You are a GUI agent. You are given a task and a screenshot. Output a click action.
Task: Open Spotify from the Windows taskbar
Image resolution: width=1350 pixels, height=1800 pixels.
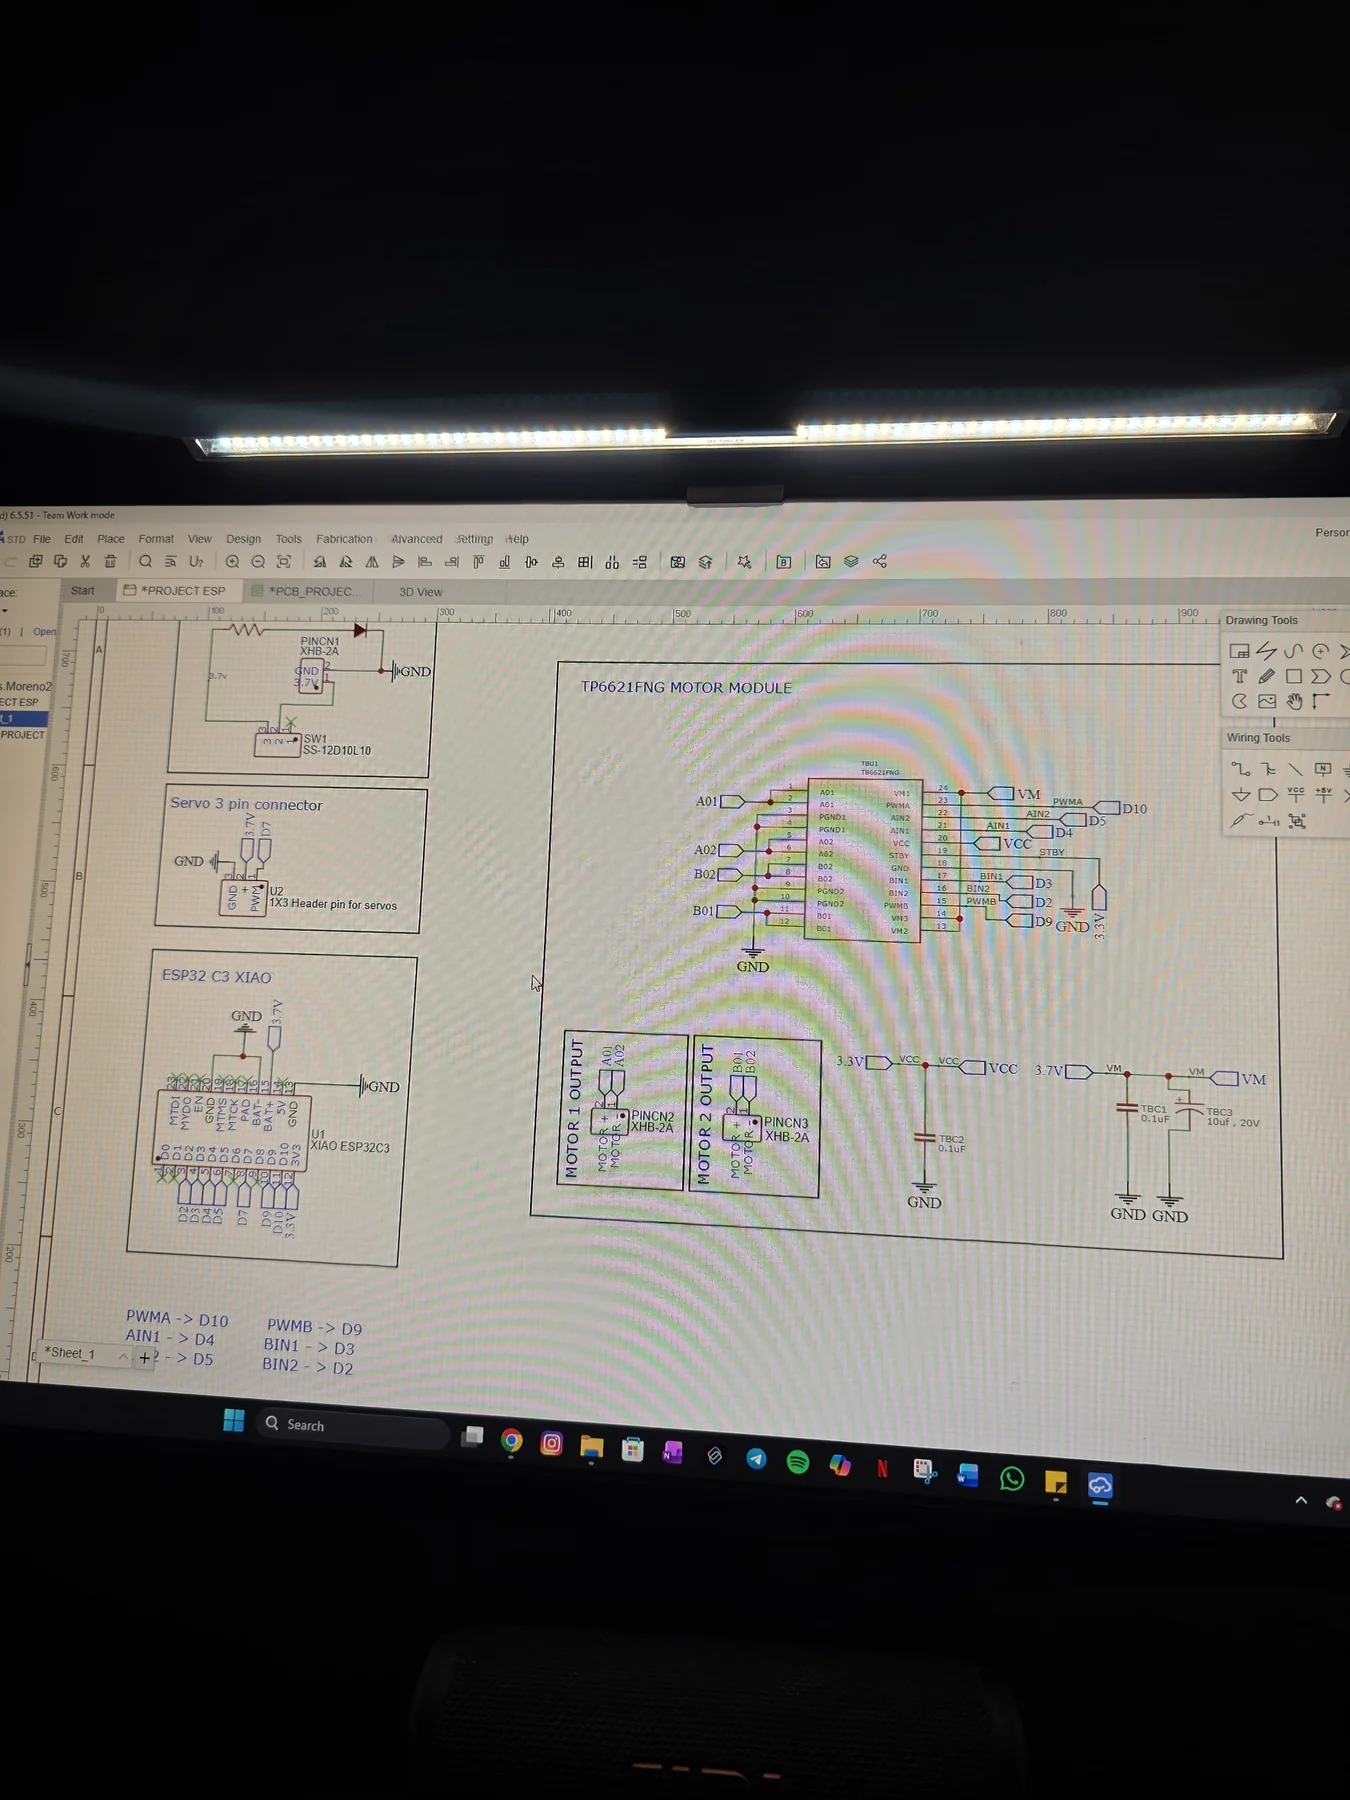point(798,1462)
